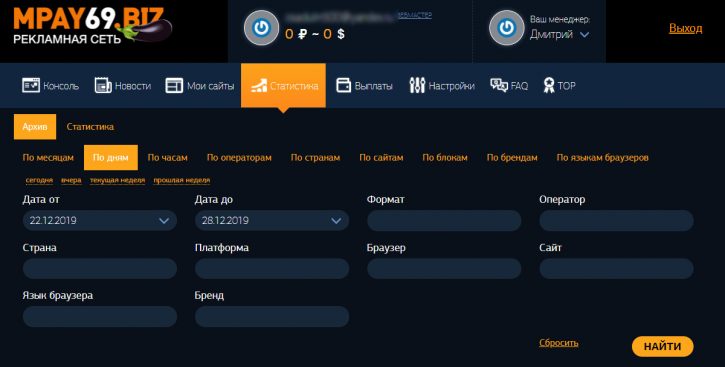Screen dimensions: 725x367
Task: Open the Формат filter field
Action: [x=444, y=220]
